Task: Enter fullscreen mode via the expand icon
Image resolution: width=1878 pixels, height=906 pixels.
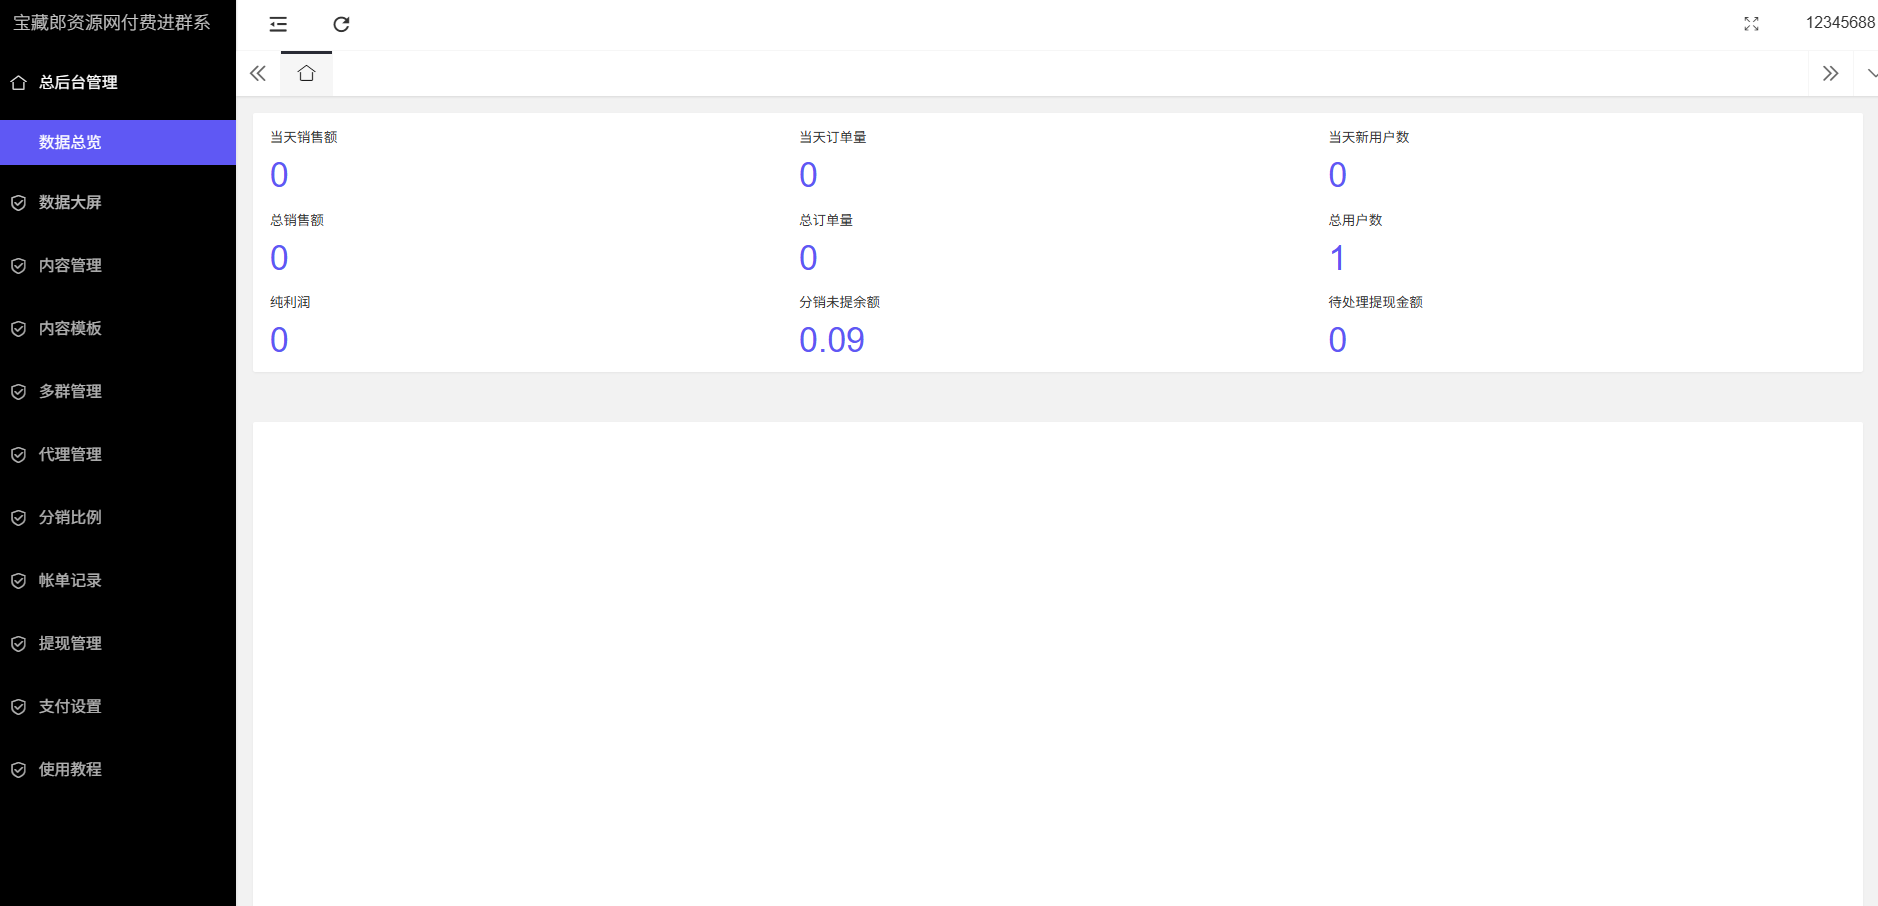Action: tap(1751, 24)
